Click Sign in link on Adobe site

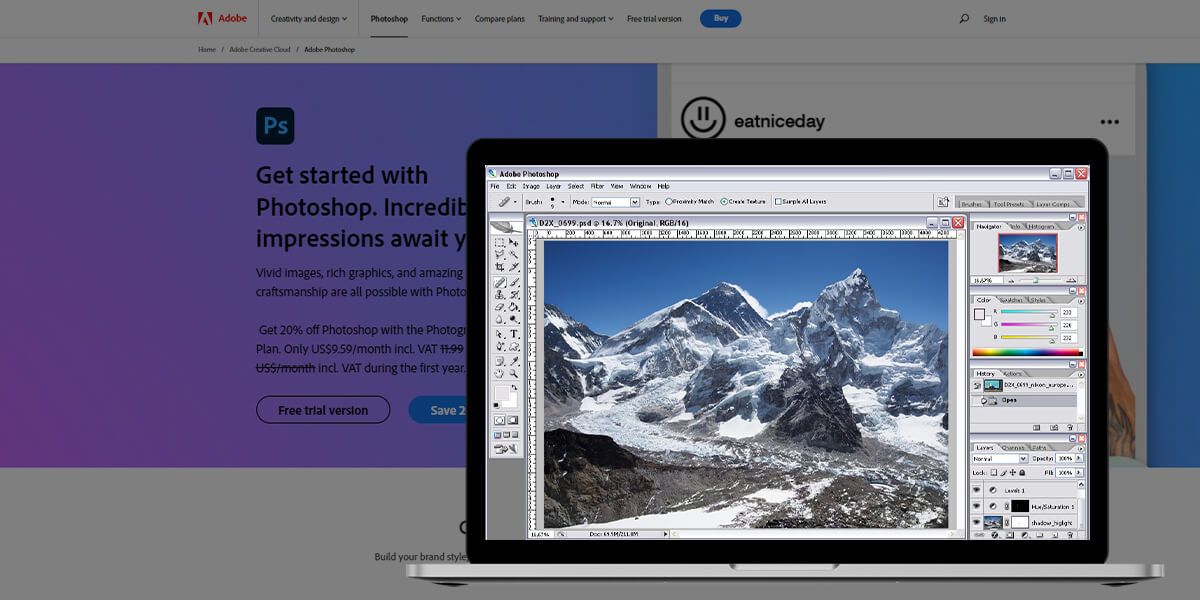[994, 18]
